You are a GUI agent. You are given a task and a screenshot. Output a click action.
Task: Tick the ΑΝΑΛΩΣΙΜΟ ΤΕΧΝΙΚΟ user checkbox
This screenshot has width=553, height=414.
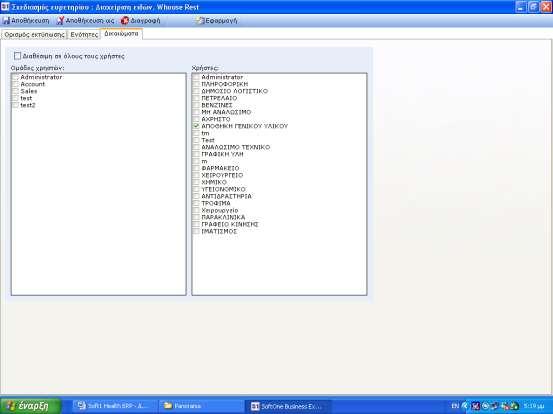(x=196, y=147)
